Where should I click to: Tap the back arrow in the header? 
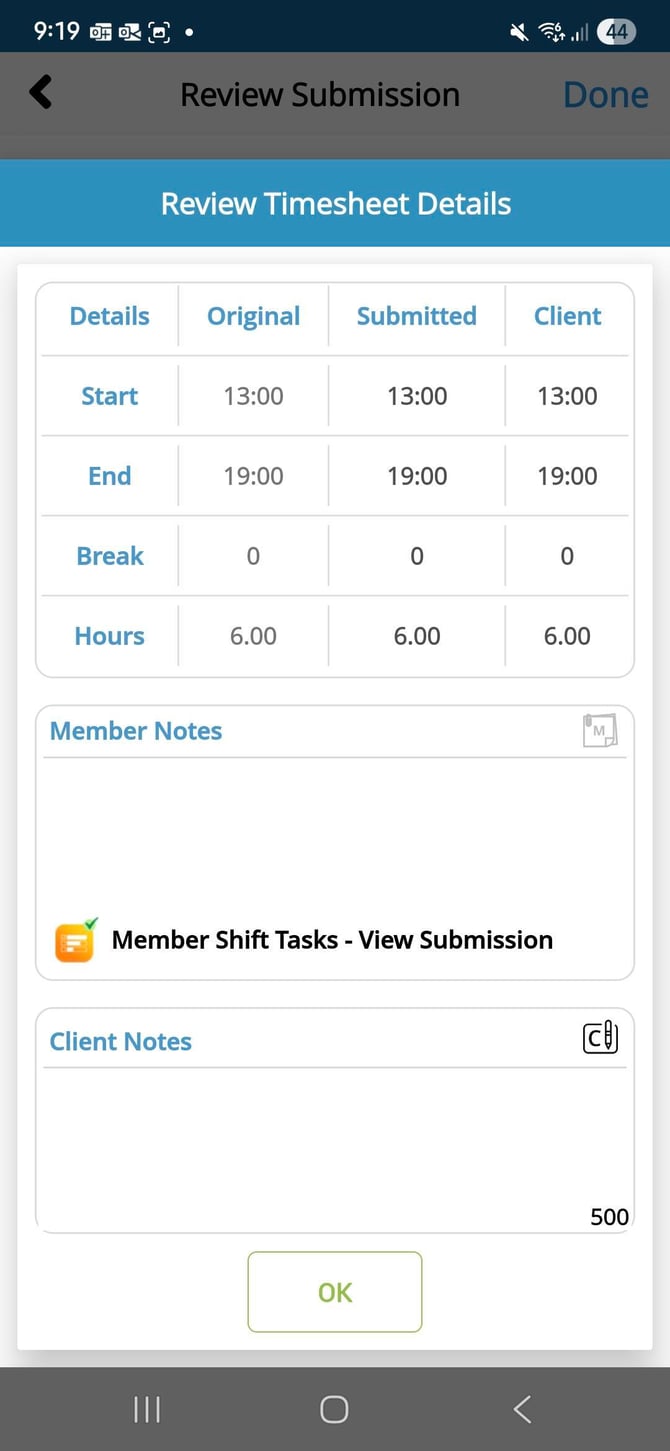click(x=41, y=93)
